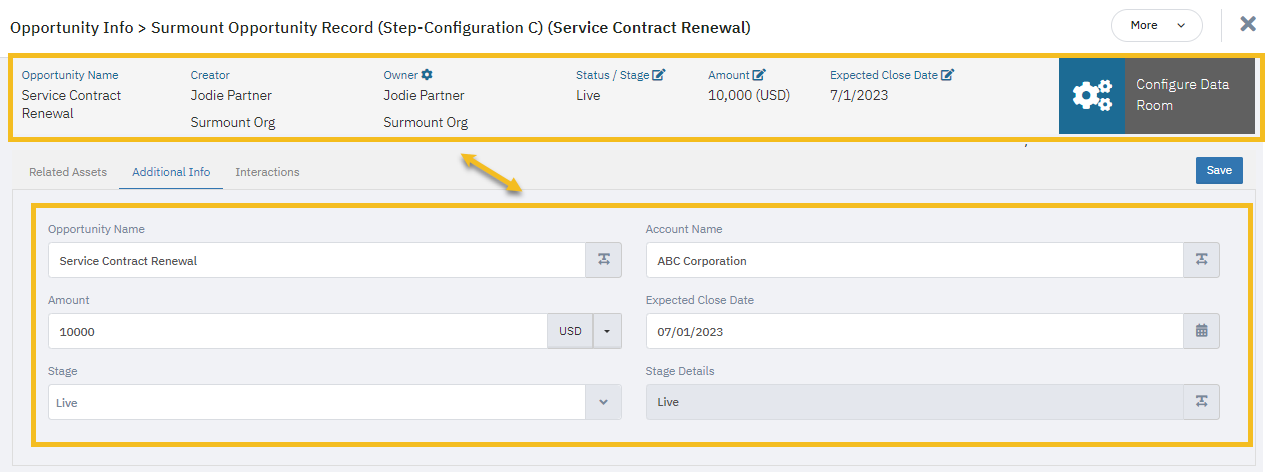This screenshot has width=1265, height=472.
Task: Click the disabled Stage Details field
Action: click(x=915, y=402)
